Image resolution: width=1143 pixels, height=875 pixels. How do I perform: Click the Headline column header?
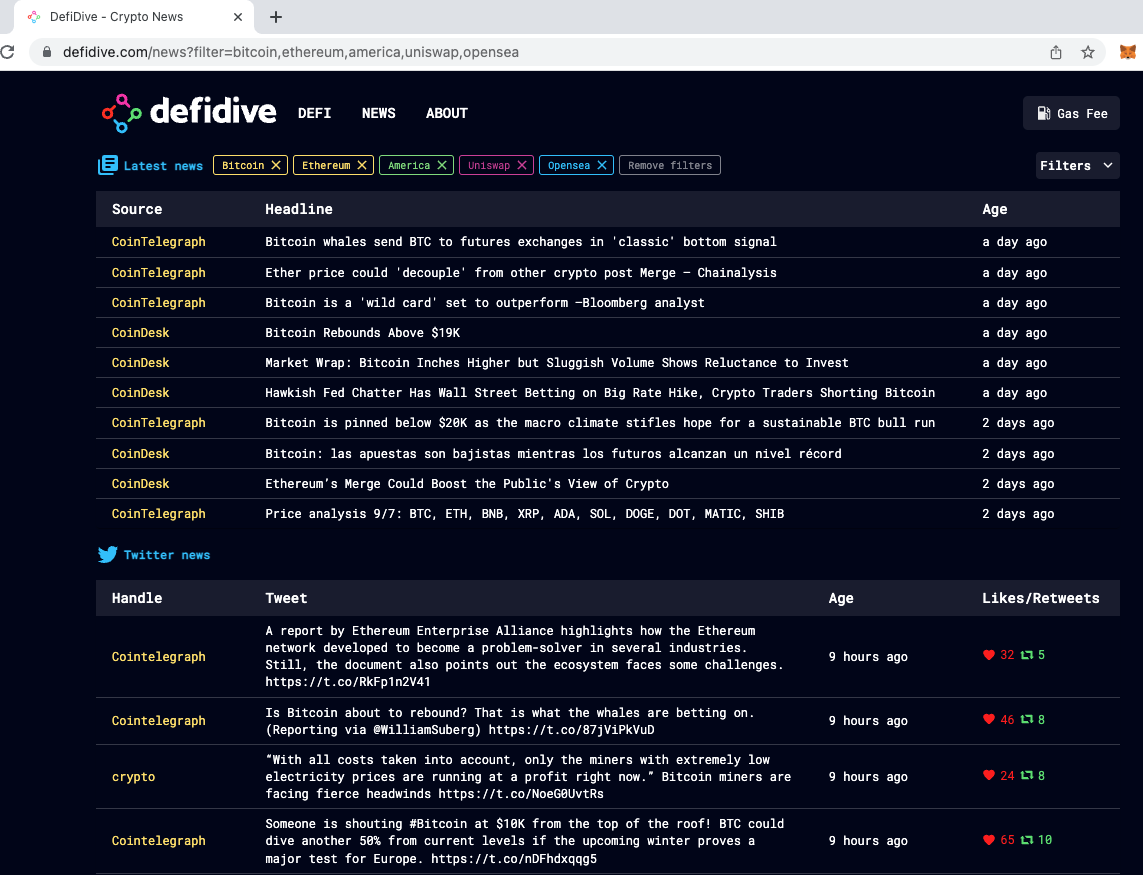coord(298,209)
